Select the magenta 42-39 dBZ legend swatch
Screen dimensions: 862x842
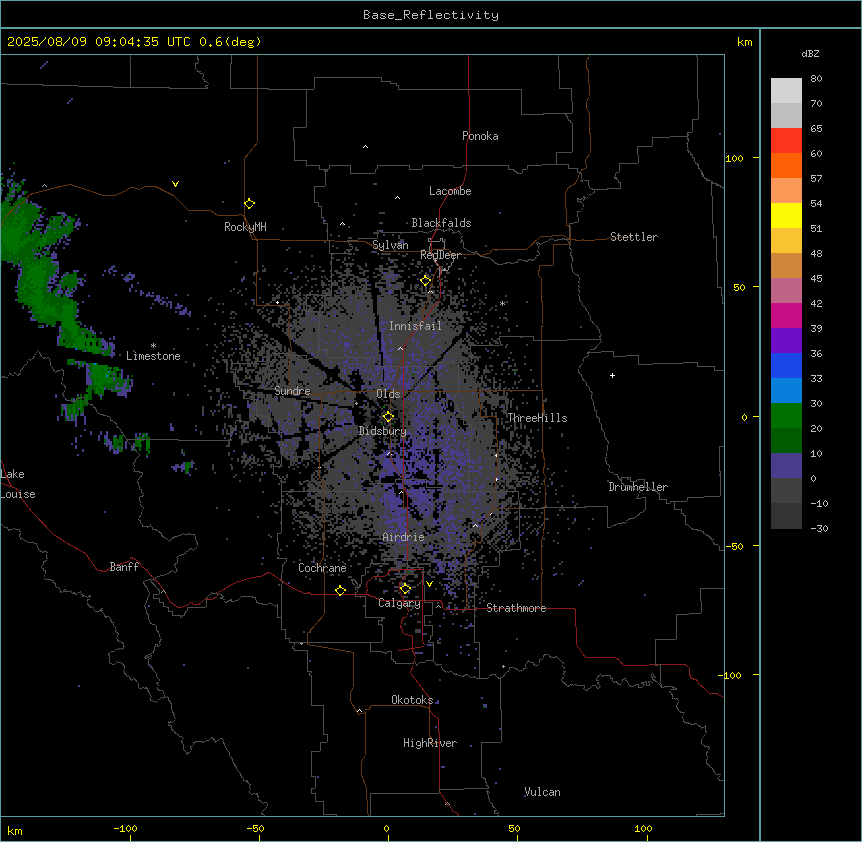[x=786, y=315]
